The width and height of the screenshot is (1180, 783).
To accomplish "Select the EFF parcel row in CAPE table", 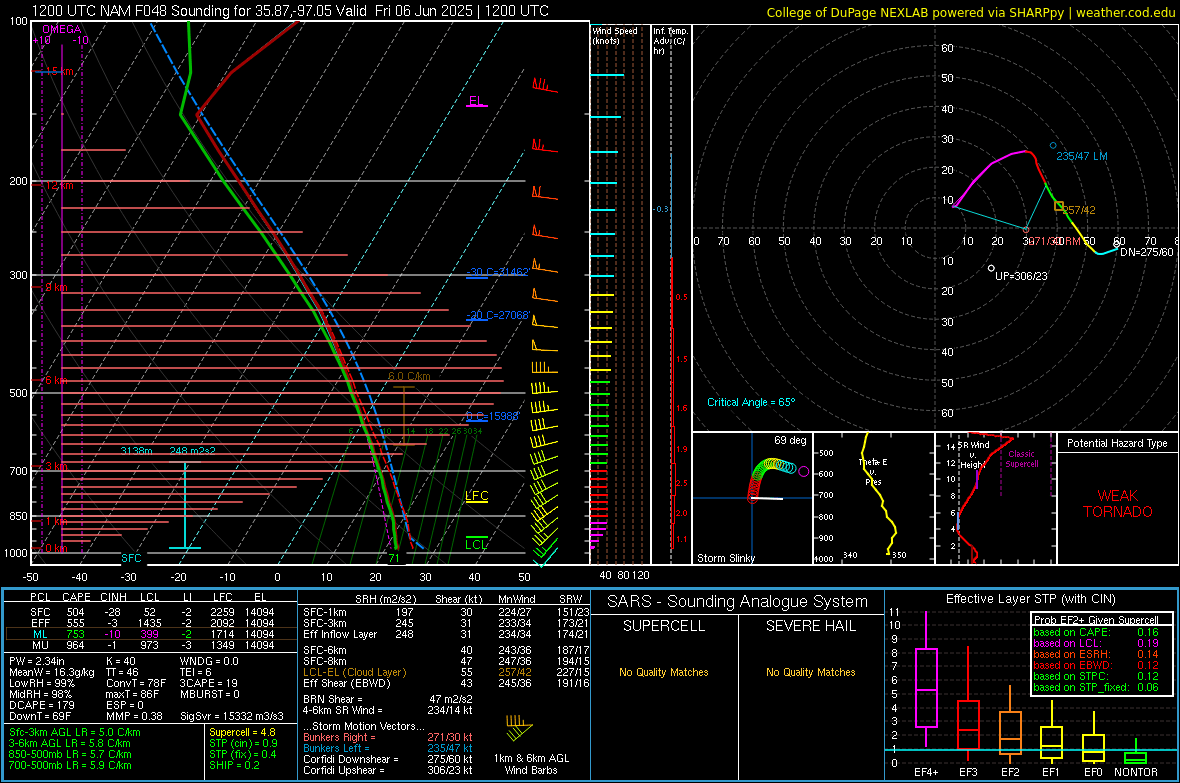I will [151, 623].
